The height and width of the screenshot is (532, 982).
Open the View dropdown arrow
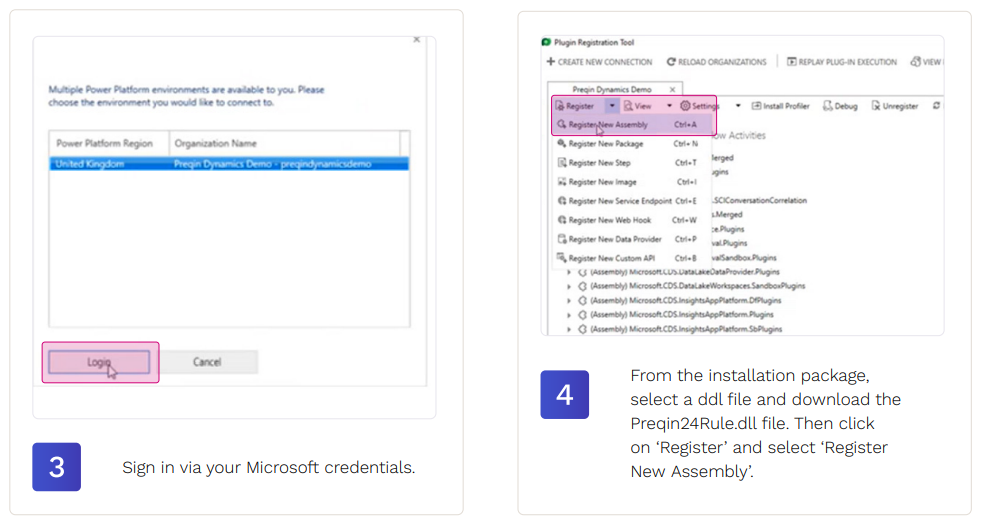[x=669, y=106]
